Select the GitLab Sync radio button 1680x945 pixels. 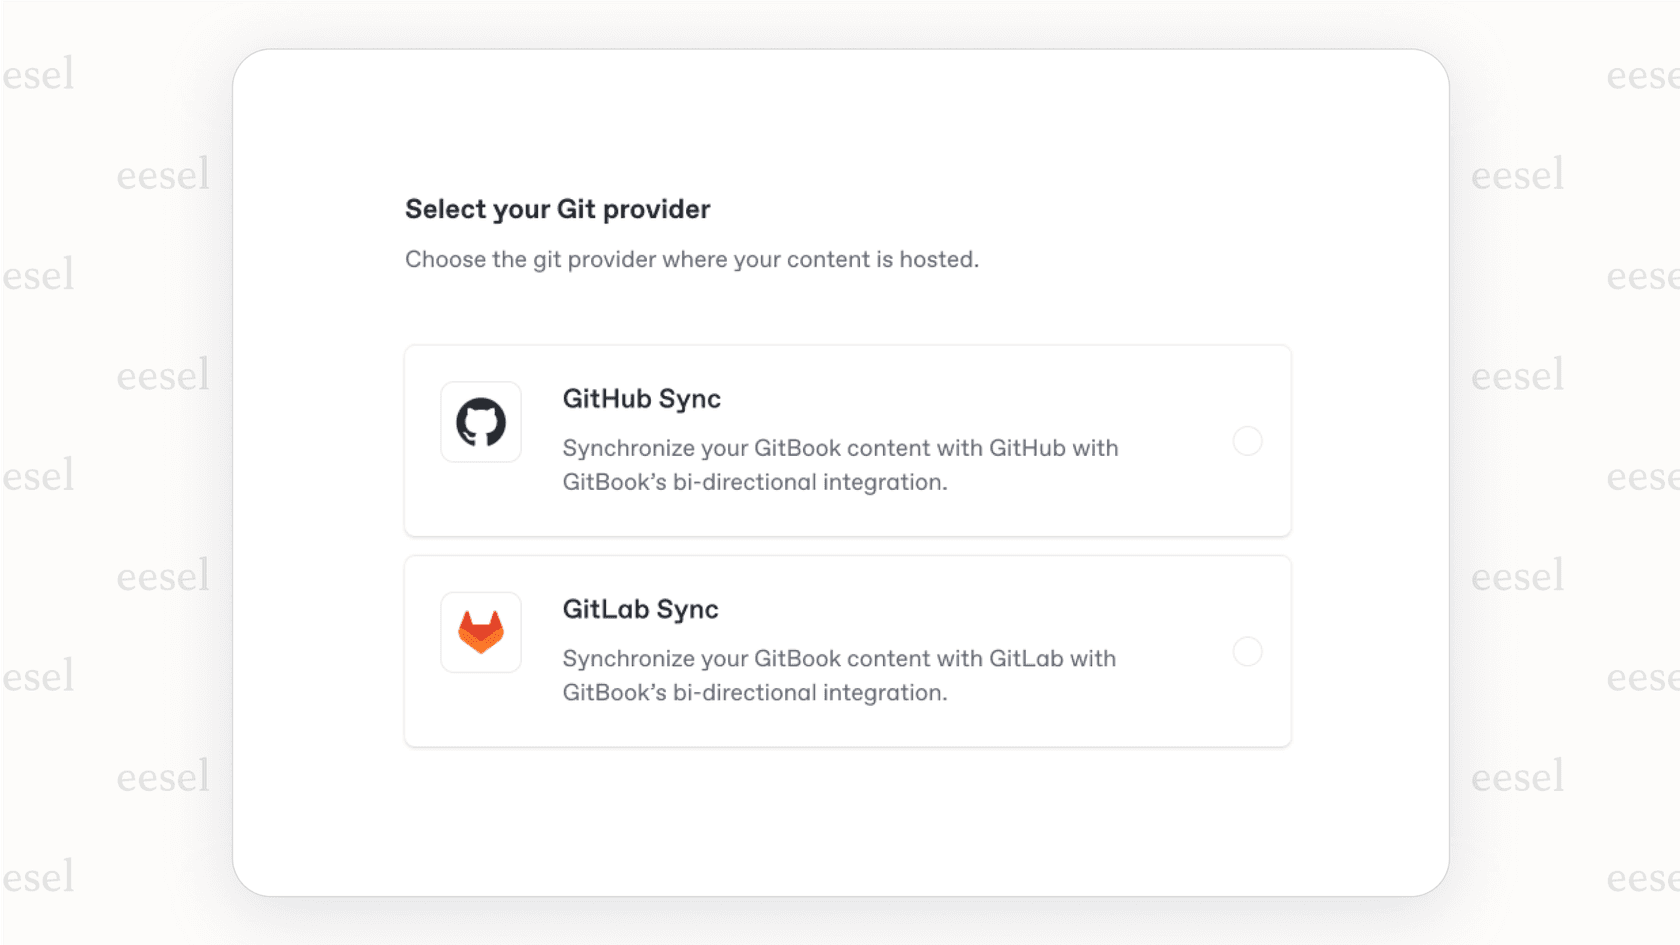[1247, 652]
